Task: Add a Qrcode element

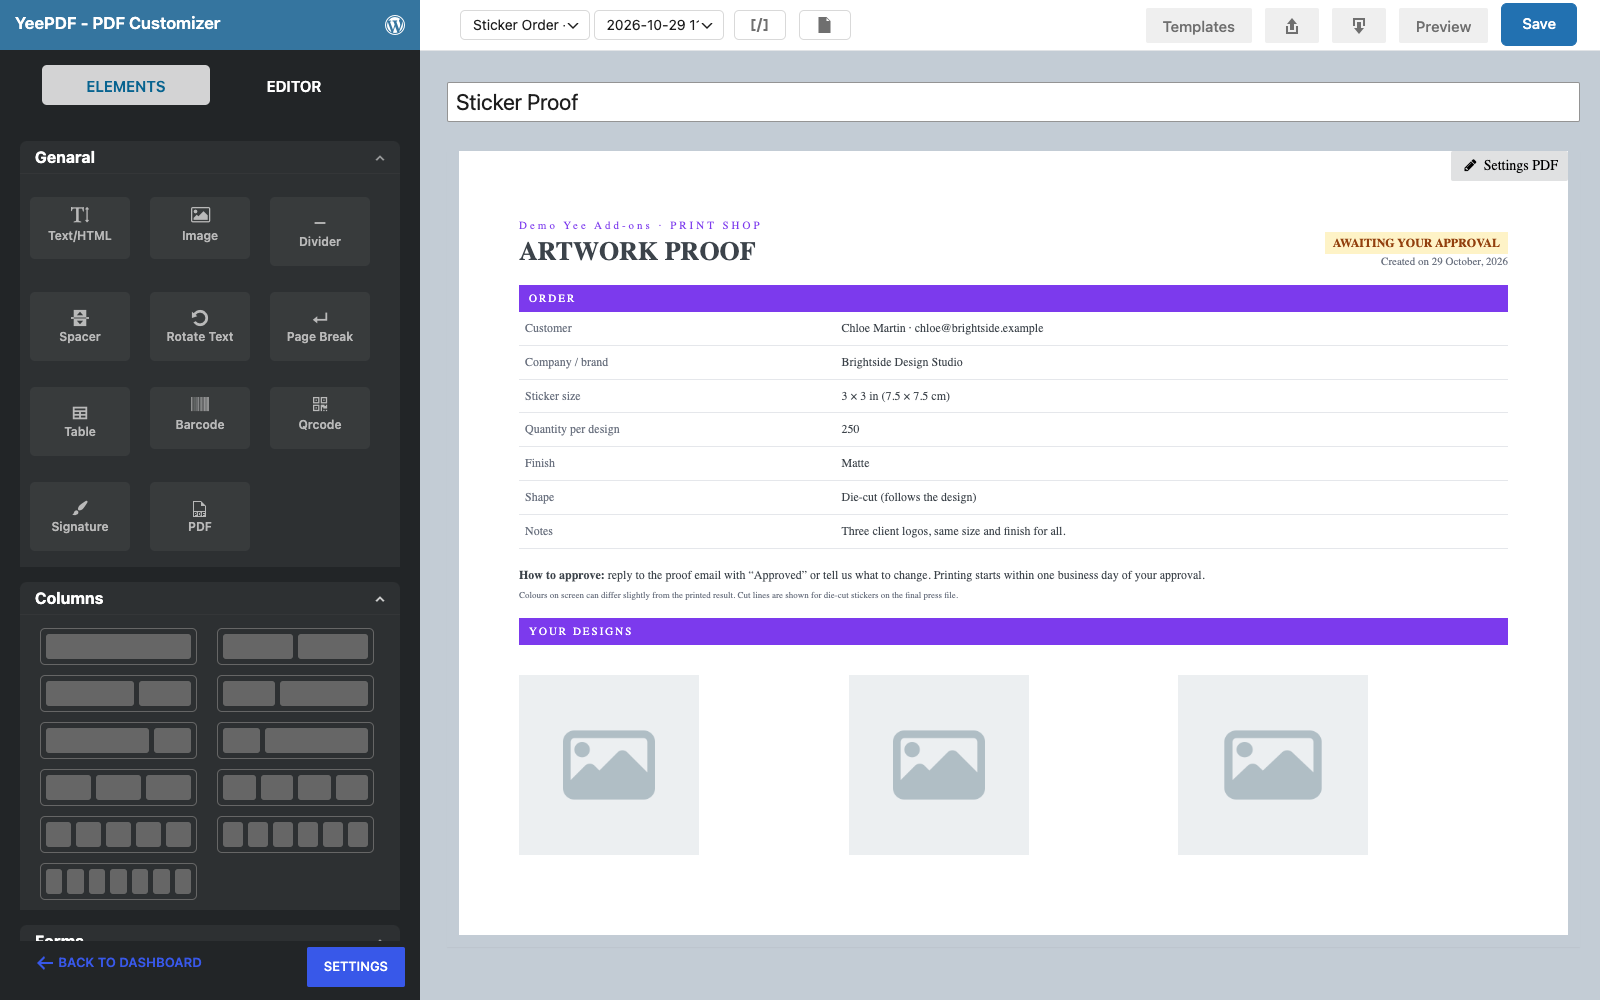Action: click(x=320, y=417)
